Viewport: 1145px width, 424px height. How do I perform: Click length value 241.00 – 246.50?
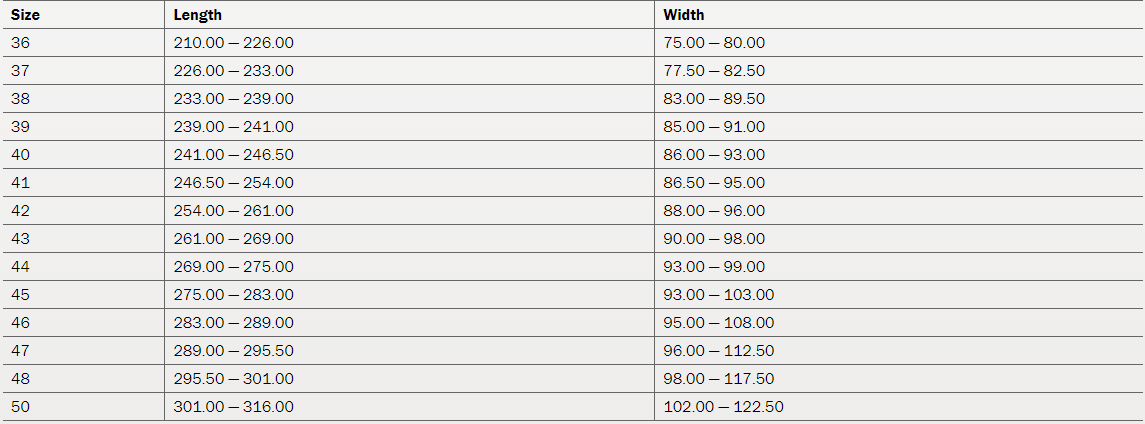click(x=234, y=155)
